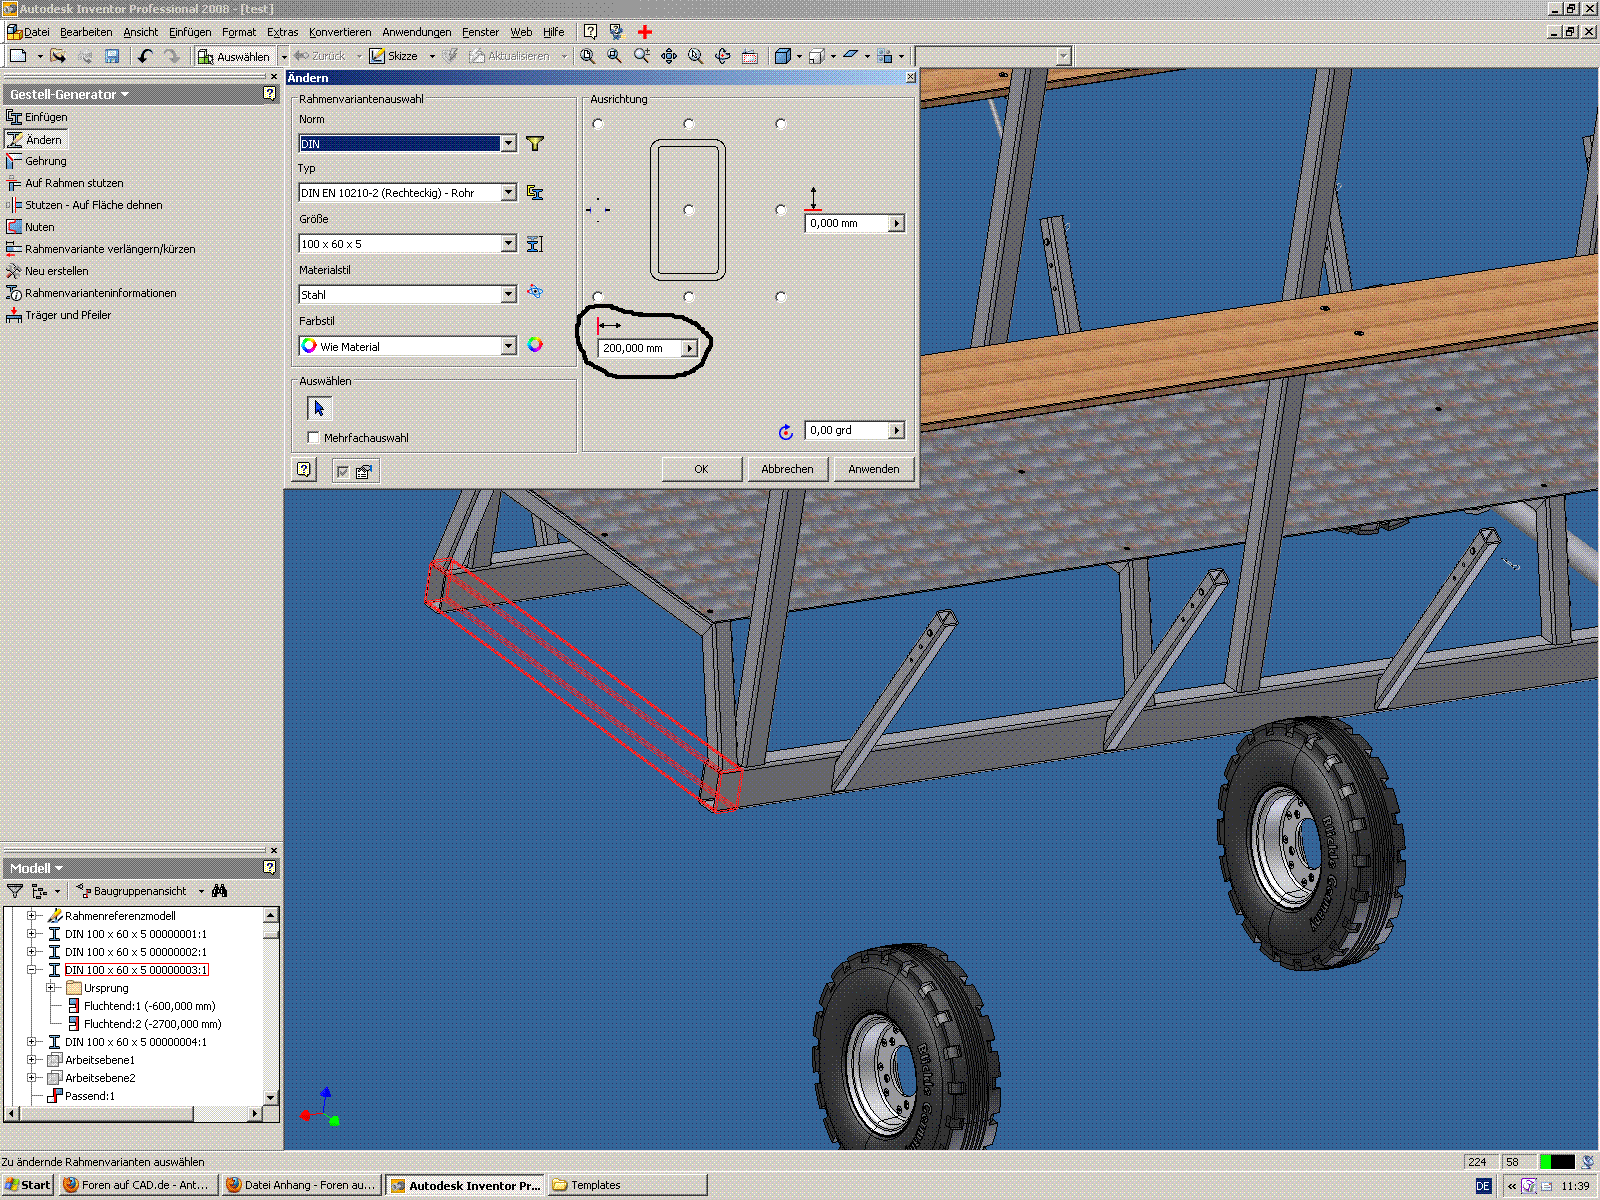Expand the Rahmenreferenzmodell tree node
The image size is (1600, 1200).
32,916
